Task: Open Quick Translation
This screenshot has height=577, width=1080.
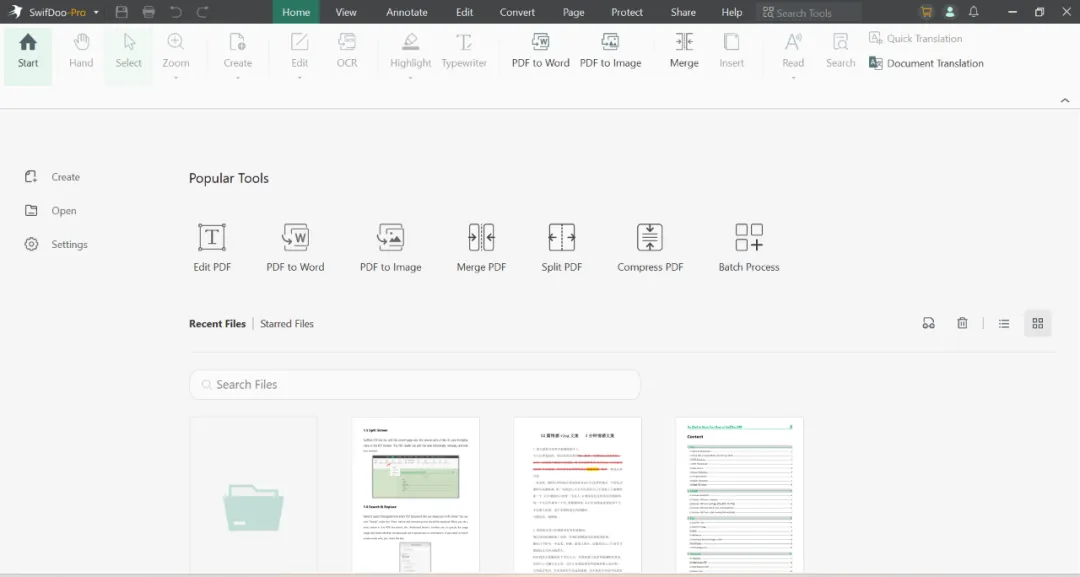Action: 915,39
